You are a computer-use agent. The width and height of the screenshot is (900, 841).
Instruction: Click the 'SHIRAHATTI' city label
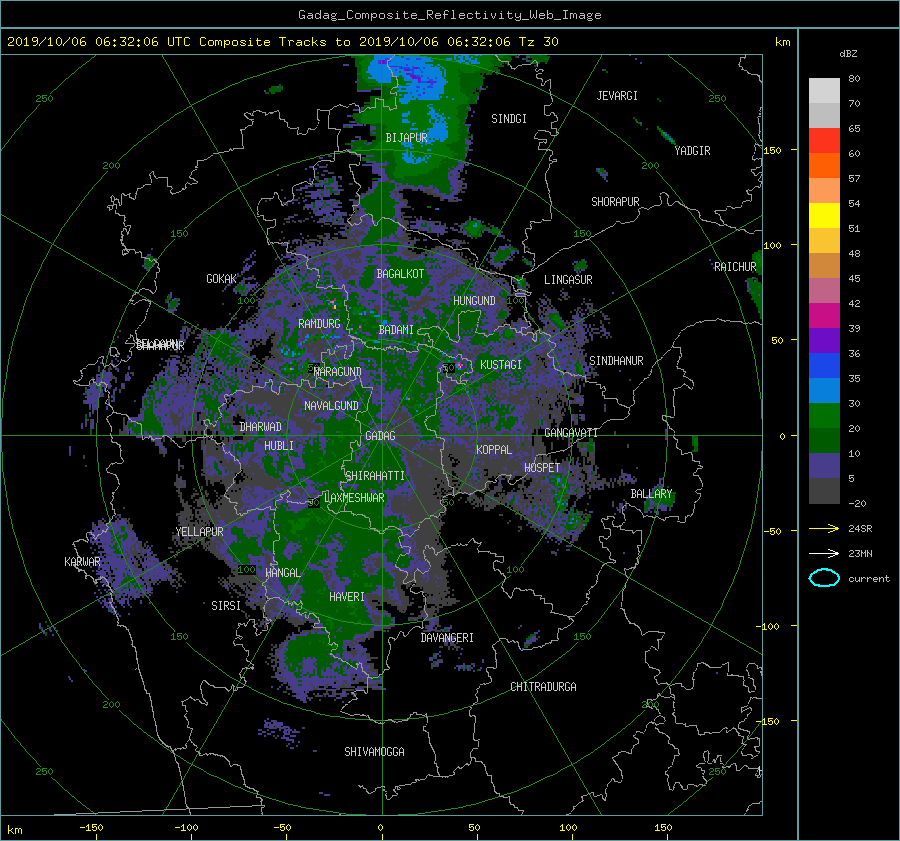[x=375, y=476]
